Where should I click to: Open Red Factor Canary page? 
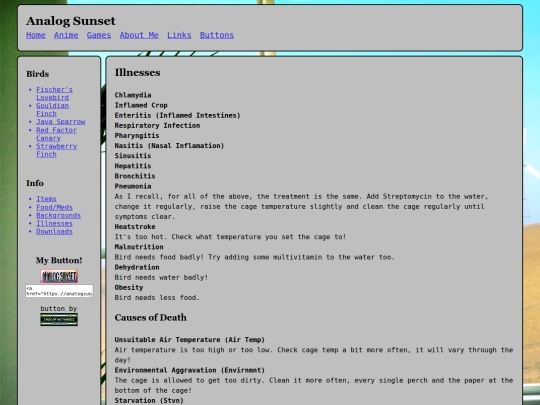click(56, 134)
